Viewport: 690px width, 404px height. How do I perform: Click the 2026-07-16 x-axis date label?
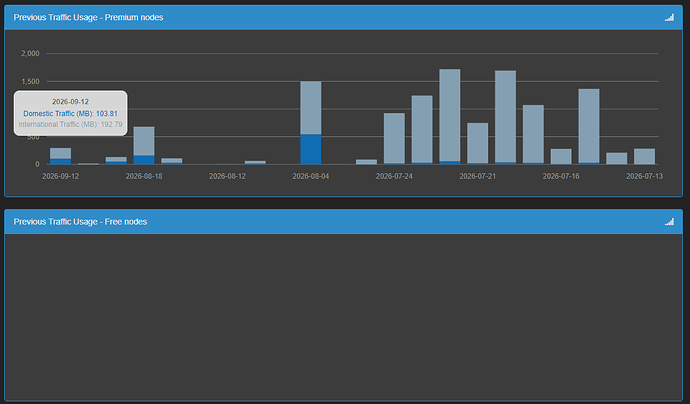pyautogui.click(x=561, y=176)
